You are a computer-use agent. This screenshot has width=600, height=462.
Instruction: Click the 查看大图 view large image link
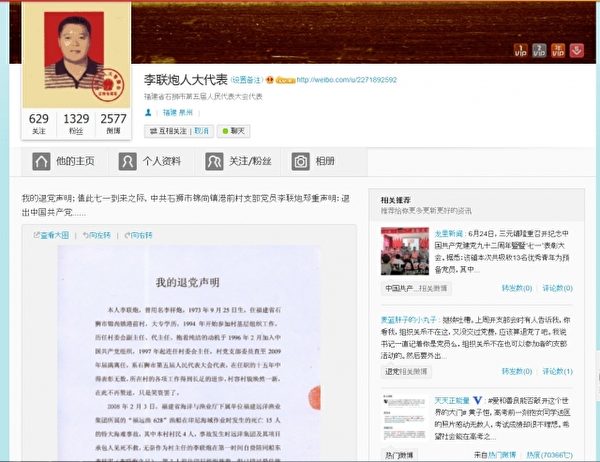pyautogui.click(x=52, y=235)
